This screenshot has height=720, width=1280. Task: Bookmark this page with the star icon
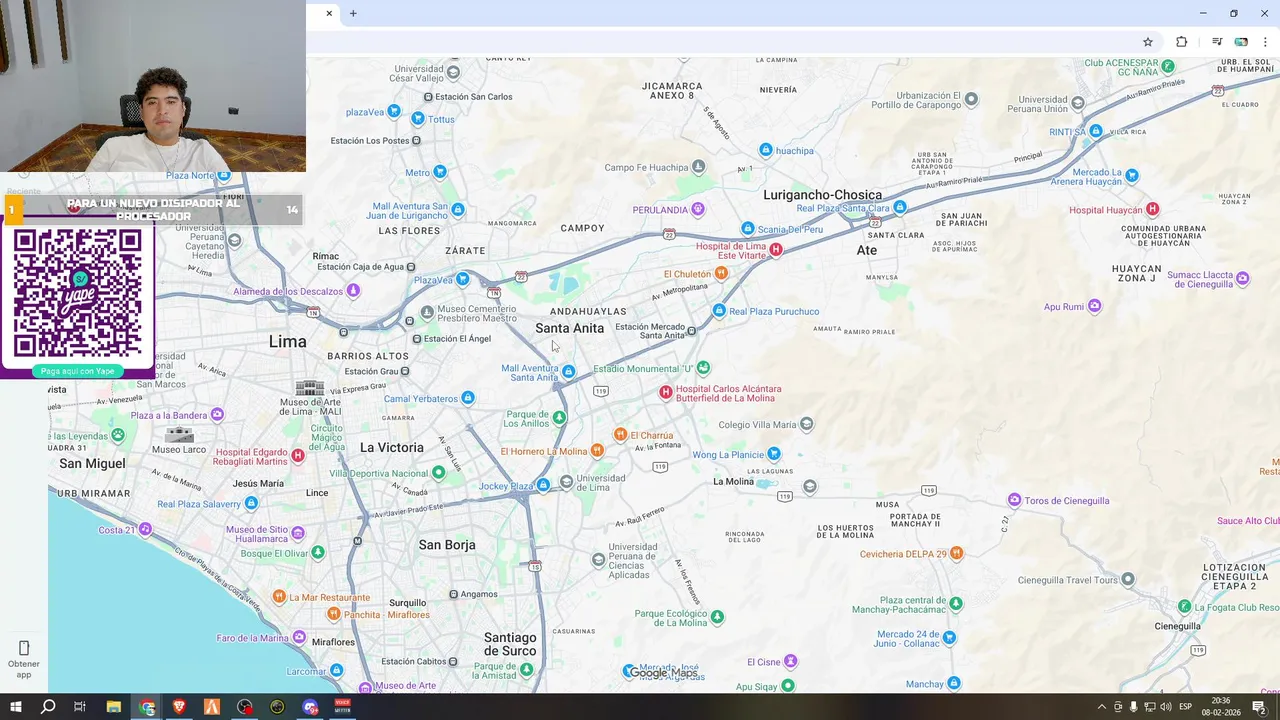tap(1148, 42)
